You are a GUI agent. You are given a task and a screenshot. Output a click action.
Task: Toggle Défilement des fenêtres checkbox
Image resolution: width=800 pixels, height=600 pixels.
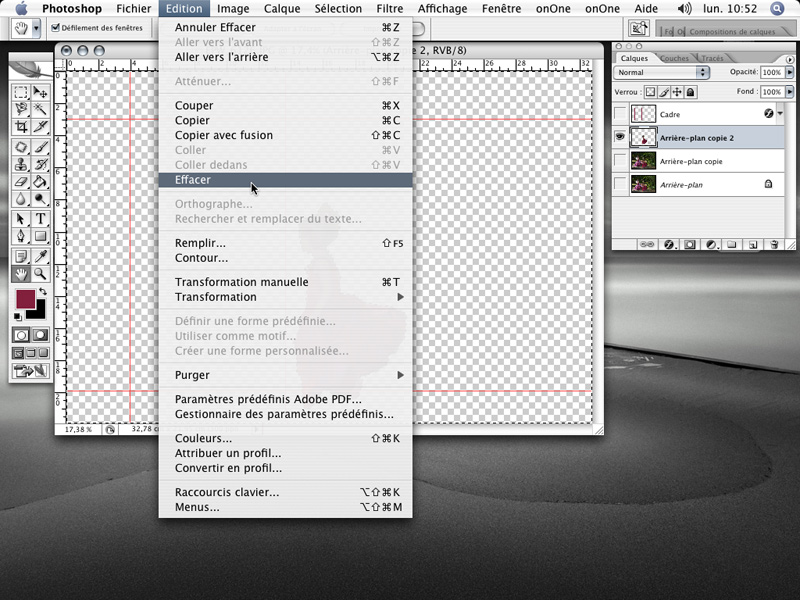click(56, 28)
